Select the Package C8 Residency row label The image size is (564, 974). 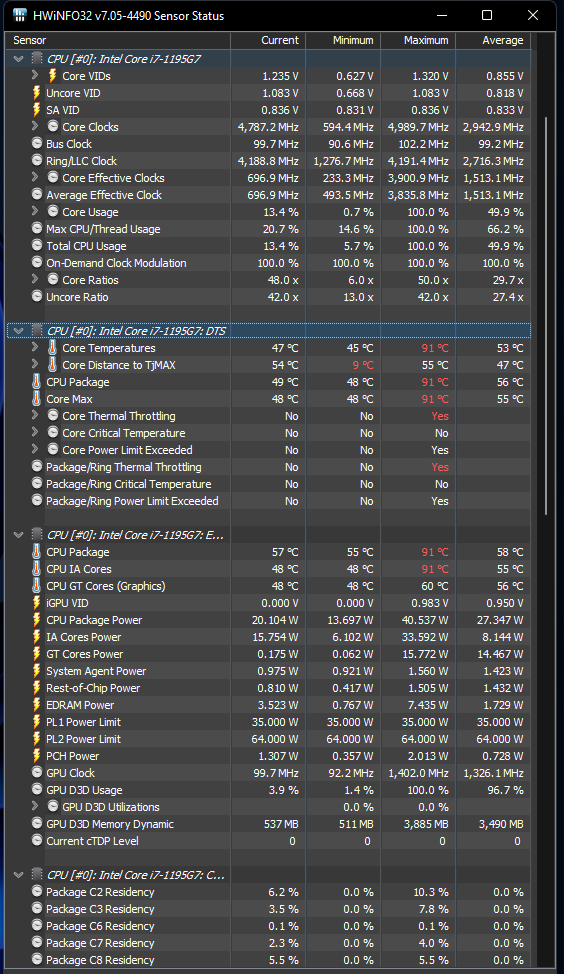100,960
